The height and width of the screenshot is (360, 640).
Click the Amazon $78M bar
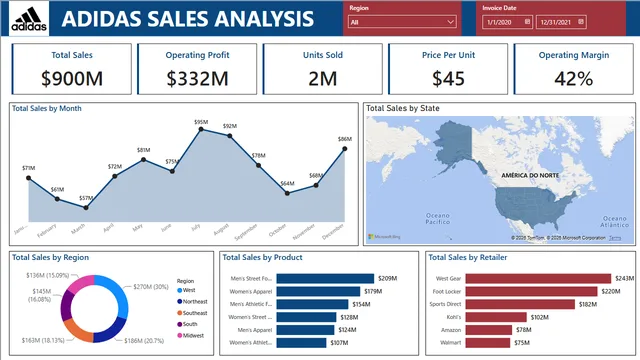pyautogui.click(x=489, y=330)
